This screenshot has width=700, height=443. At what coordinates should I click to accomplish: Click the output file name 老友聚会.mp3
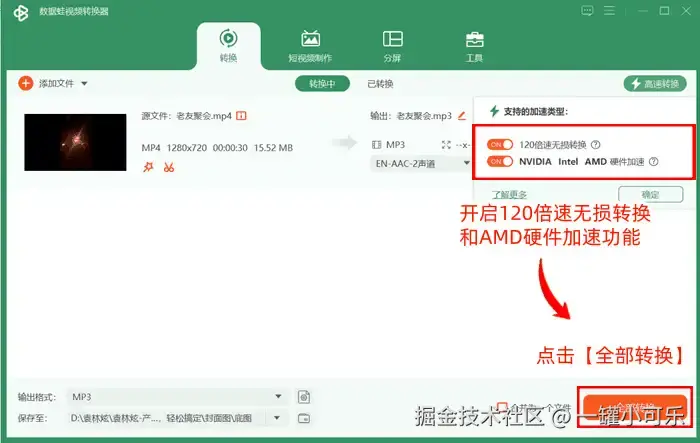coord(424,116)
